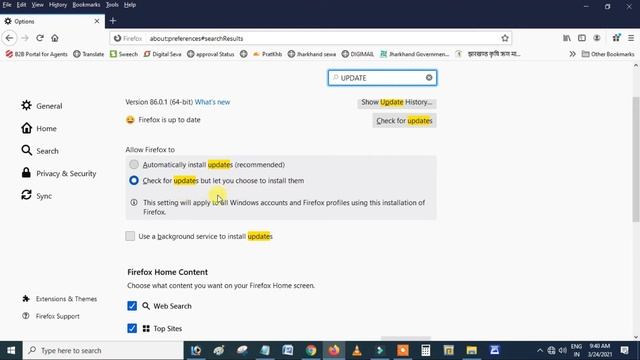
Task: Uncheck the Web Search checkbox
Action: 132,306
